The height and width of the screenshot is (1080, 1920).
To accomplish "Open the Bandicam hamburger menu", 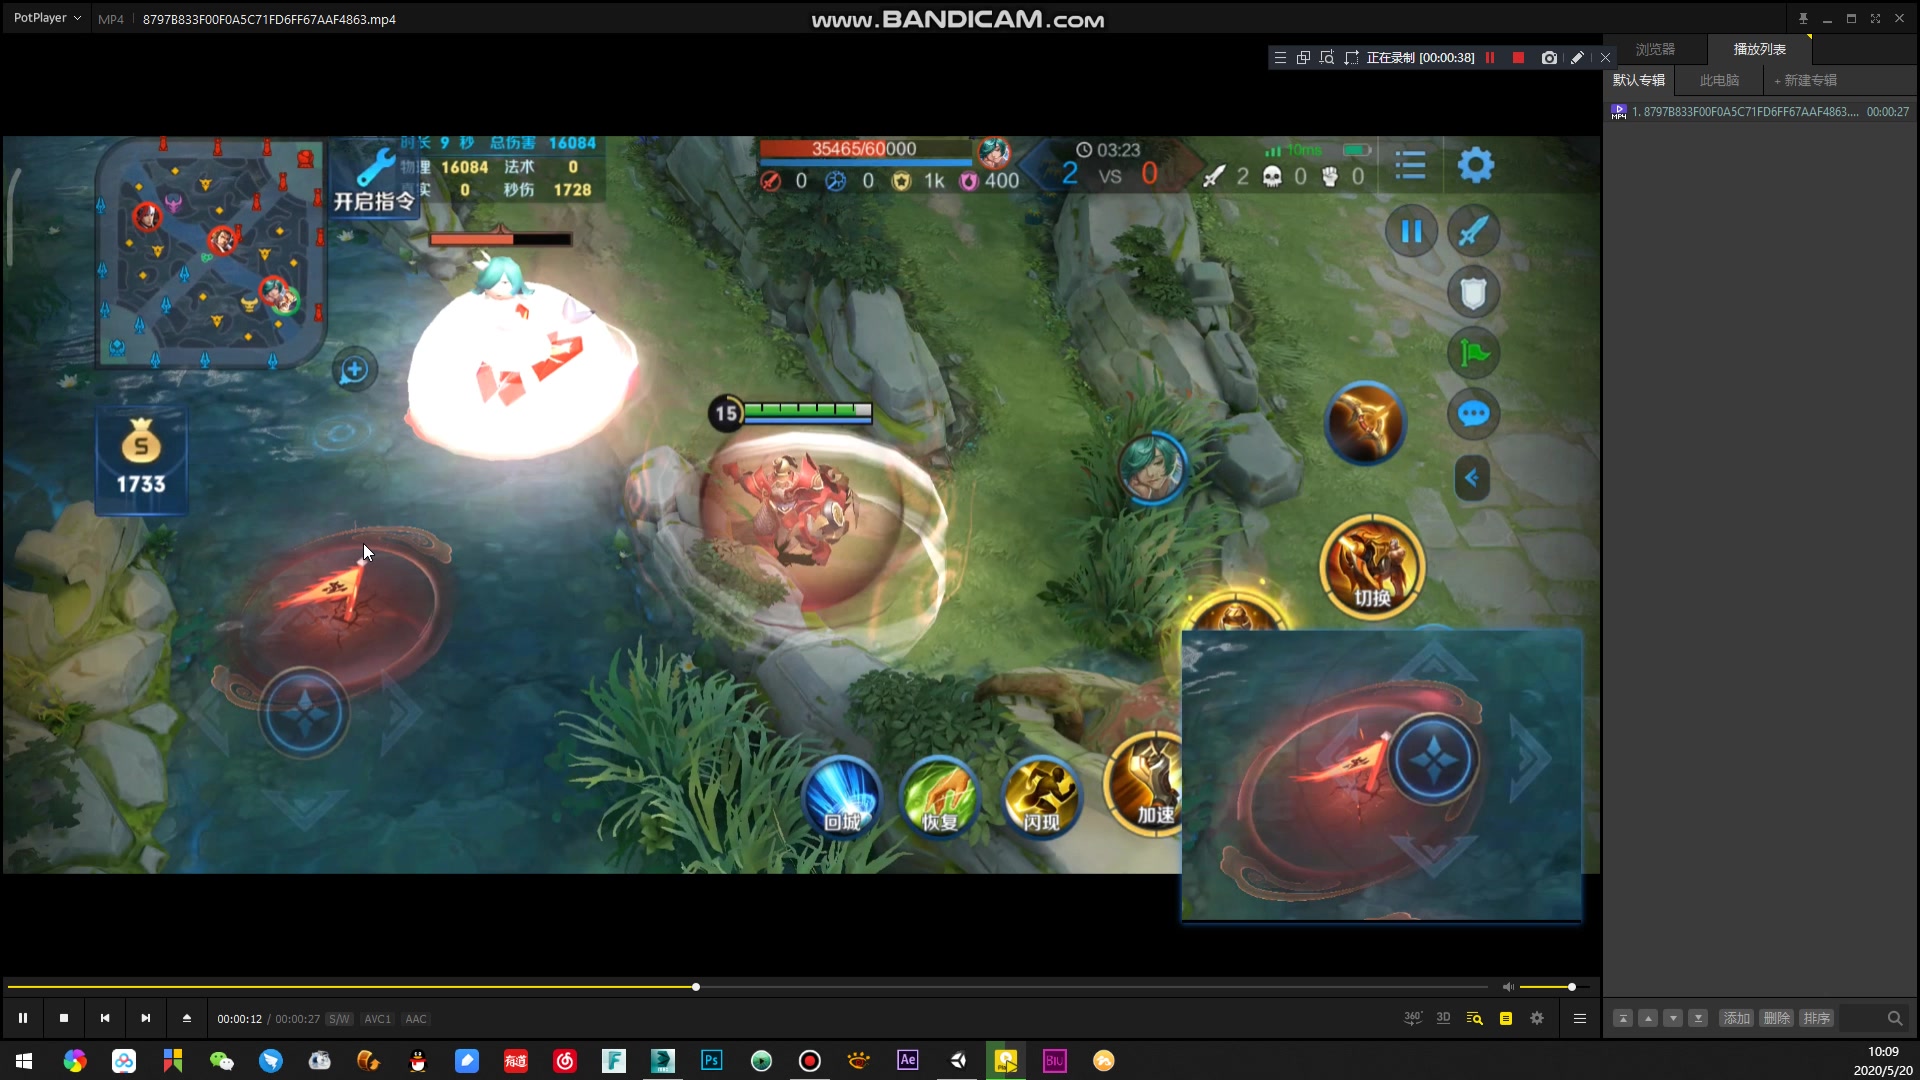I will click(x=1280, y=58).
